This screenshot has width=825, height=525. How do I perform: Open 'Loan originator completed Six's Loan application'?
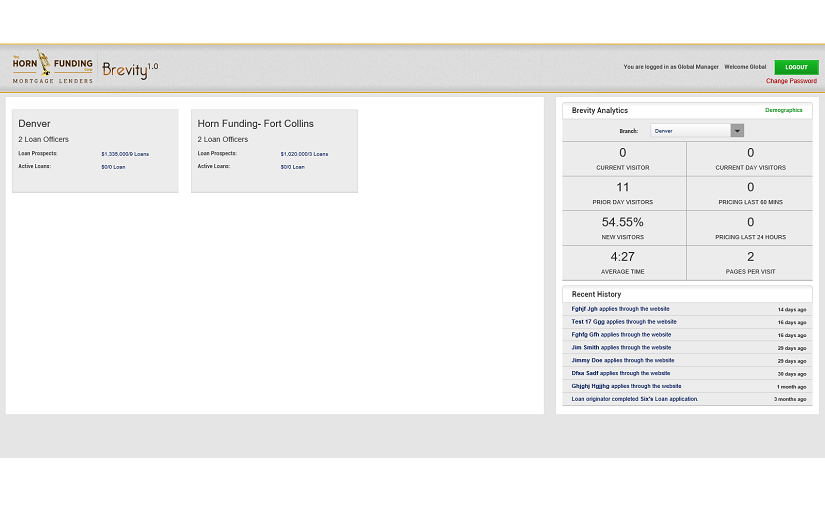pyautogui.click(x=635, y=399)
